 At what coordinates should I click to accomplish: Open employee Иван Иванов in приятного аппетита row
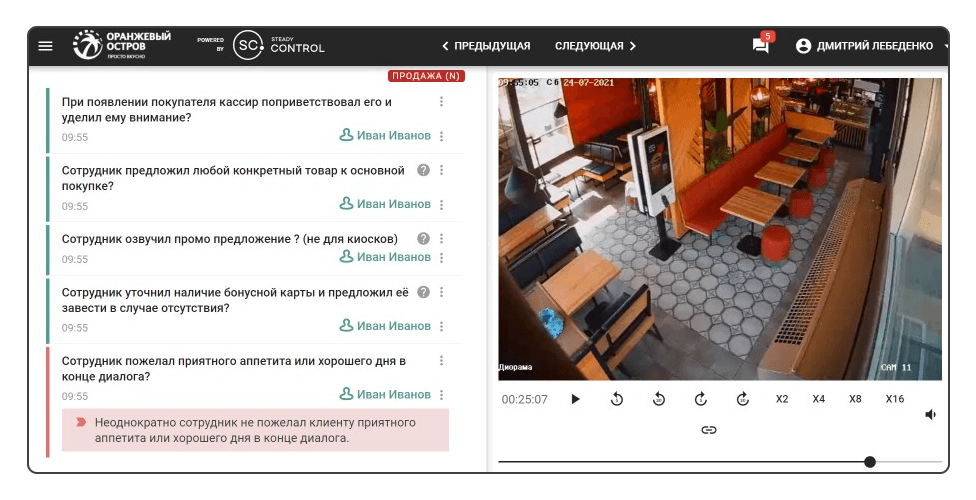click(x=385, y=394)
